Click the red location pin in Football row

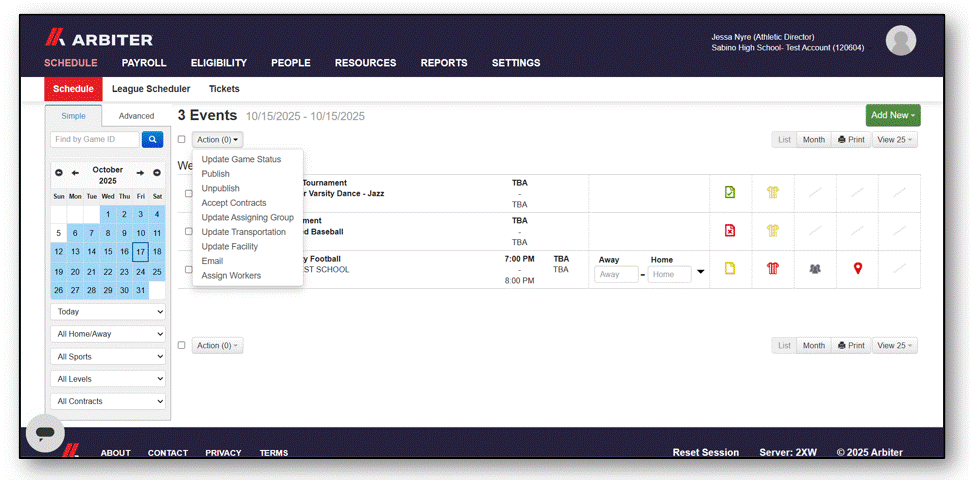857,268
